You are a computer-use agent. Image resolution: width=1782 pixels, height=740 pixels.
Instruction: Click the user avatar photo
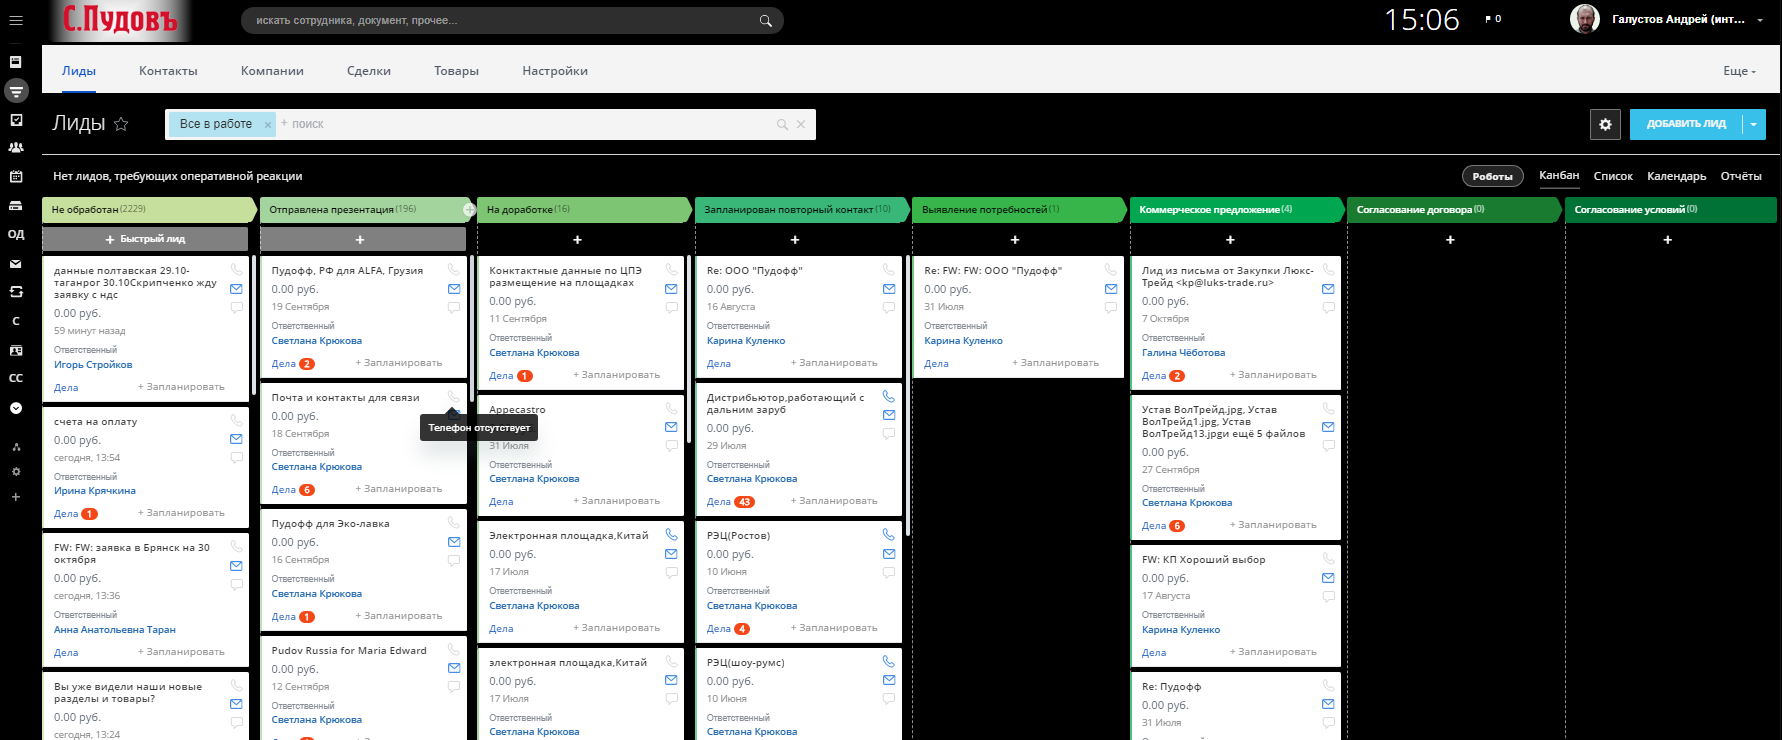coord(1584,19)
